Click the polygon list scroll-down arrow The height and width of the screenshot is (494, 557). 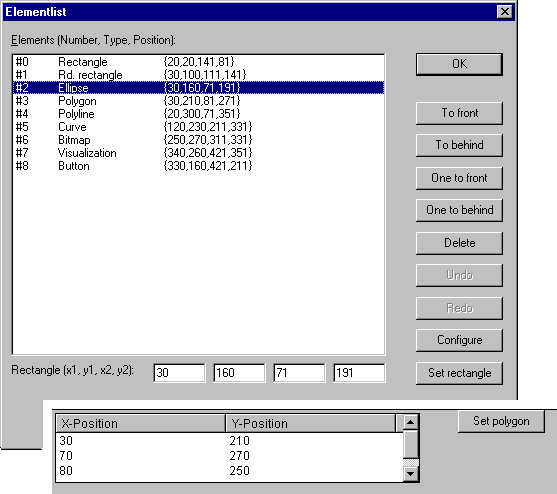[x=411, y=474]
